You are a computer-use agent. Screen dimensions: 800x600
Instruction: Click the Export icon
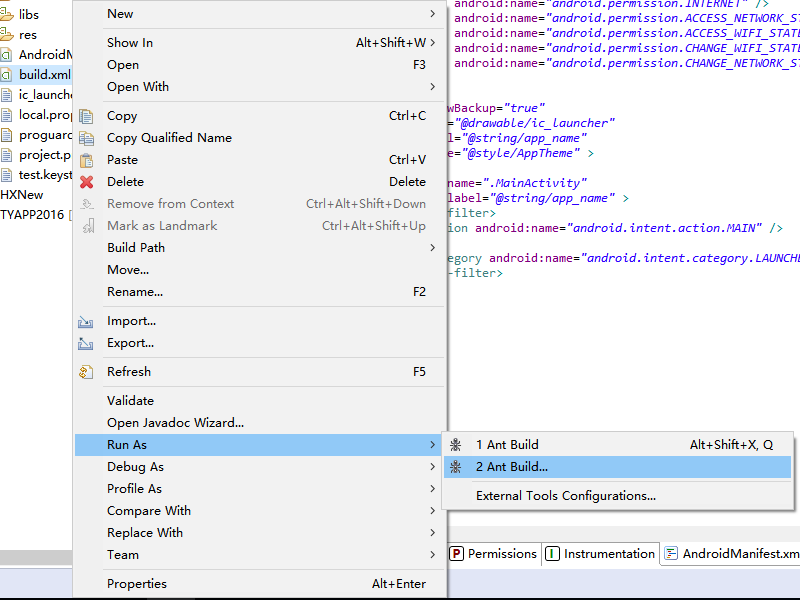coord(86,343)
